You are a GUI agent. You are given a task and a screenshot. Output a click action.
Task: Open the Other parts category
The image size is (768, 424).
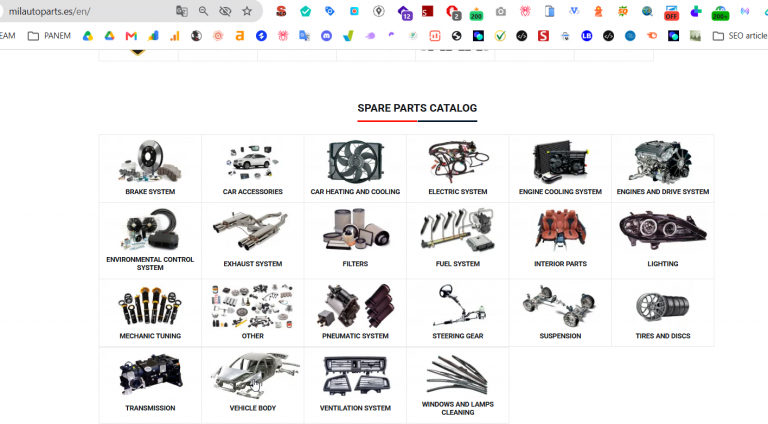[x=253, y=313]
